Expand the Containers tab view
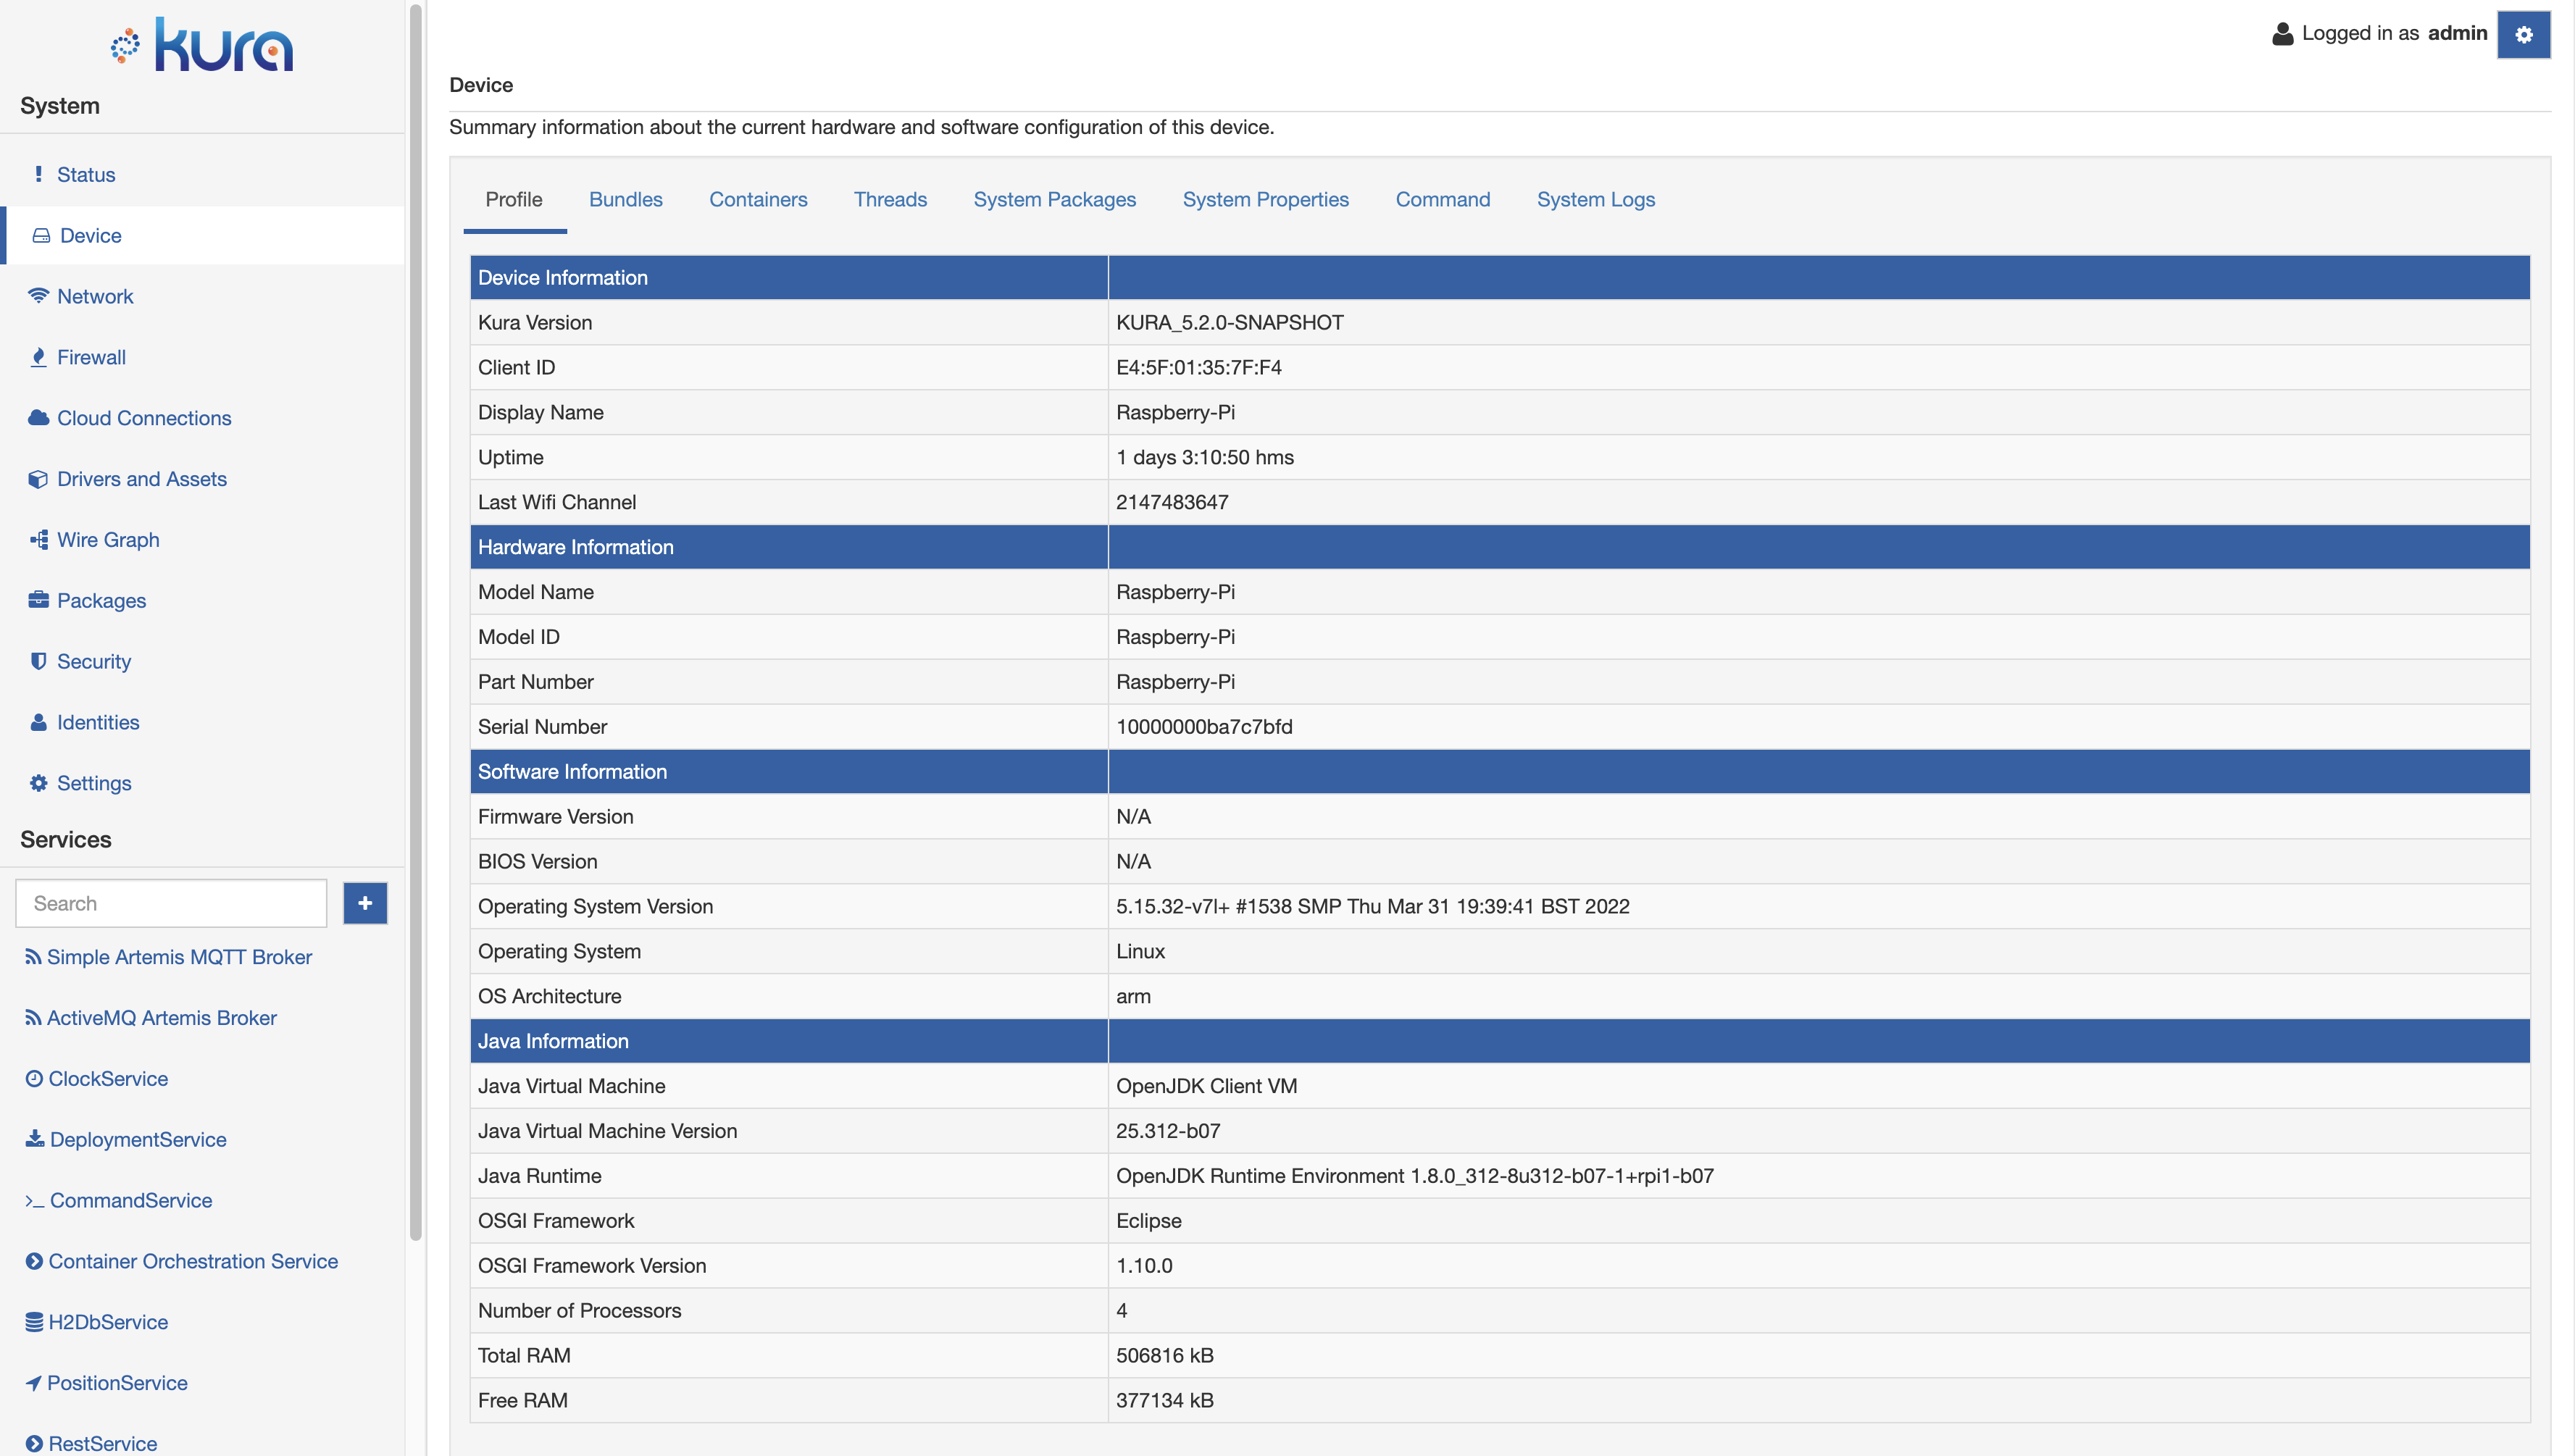The height and width of the screenshot is (1456, 2575). click(759, 198)
